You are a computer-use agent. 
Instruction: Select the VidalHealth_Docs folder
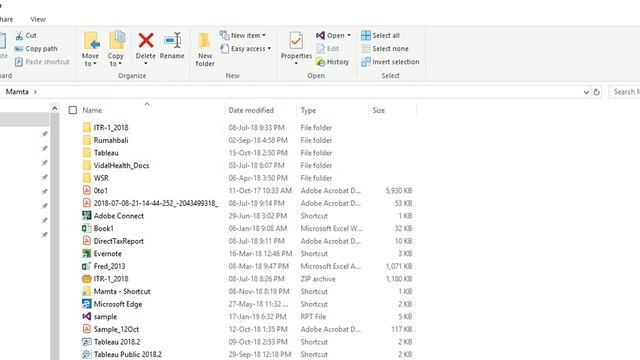pyautogui.click(x=121, y=165)
